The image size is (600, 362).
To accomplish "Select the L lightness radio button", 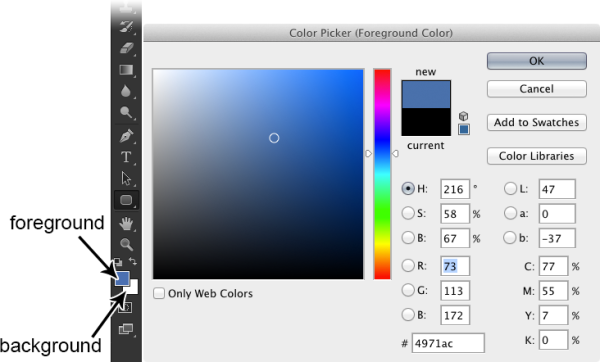I will (x=510, y=189).
